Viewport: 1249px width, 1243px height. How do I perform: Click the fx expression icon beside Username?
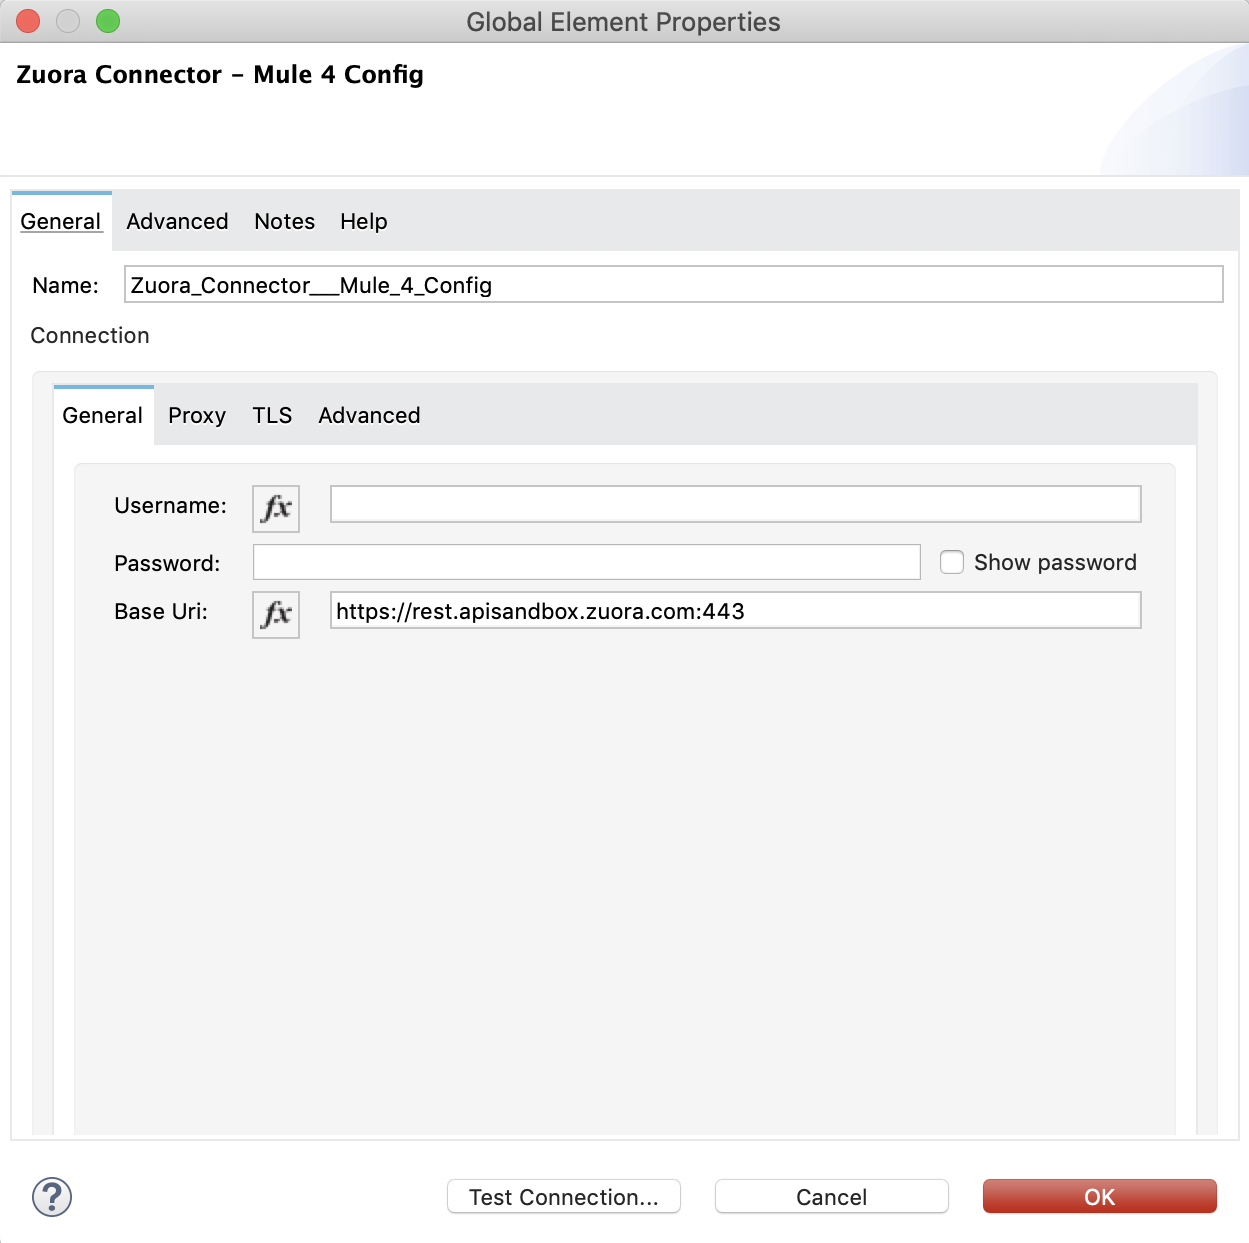(275, 508)
